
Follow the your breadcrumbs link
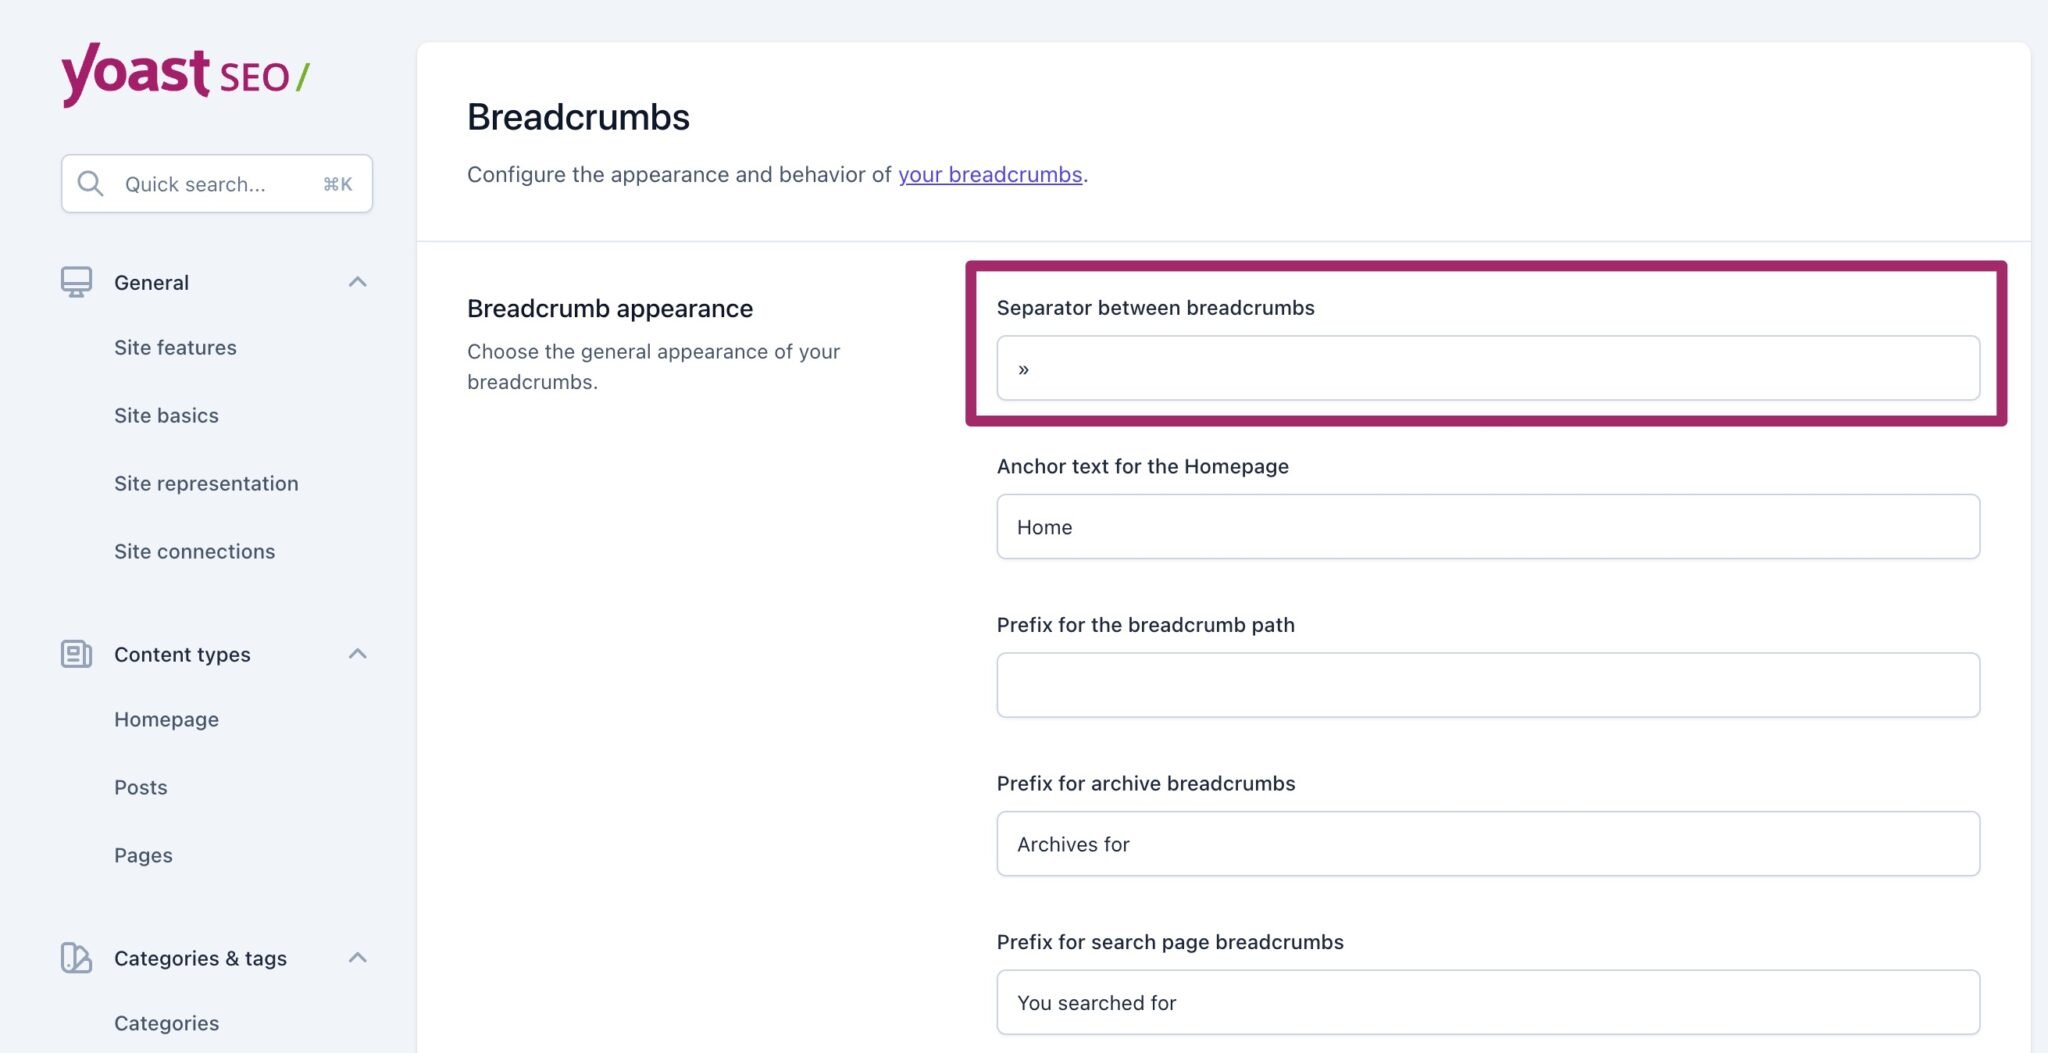(990, 174)
